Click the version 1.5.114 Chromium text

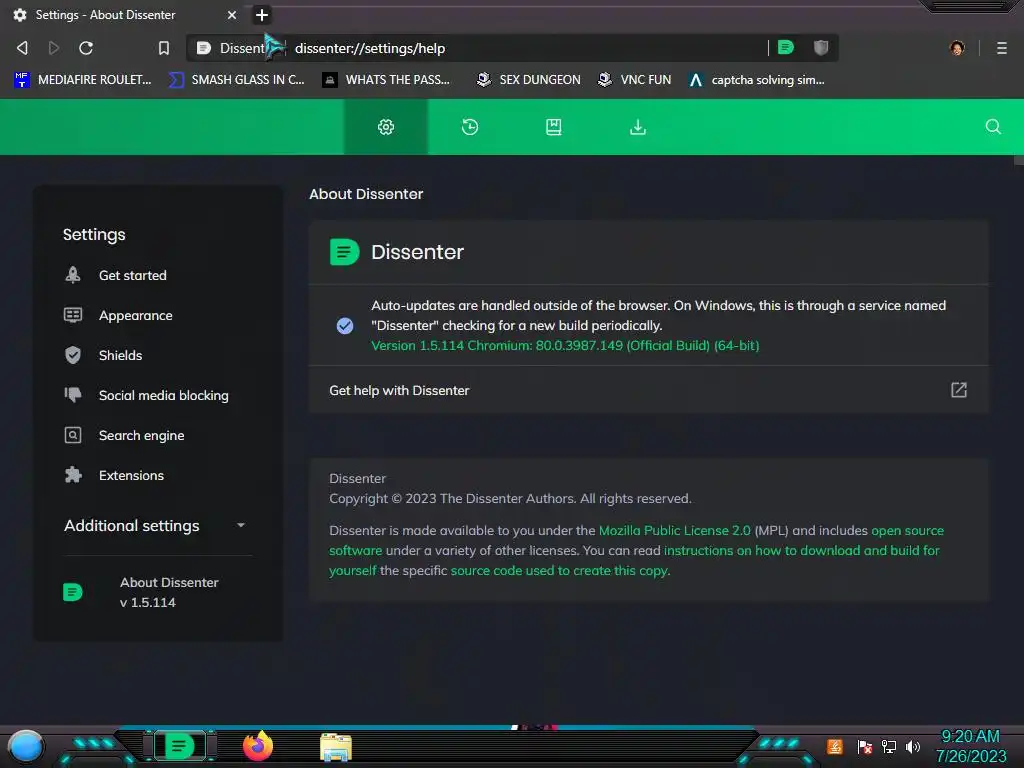pos(565,345)
